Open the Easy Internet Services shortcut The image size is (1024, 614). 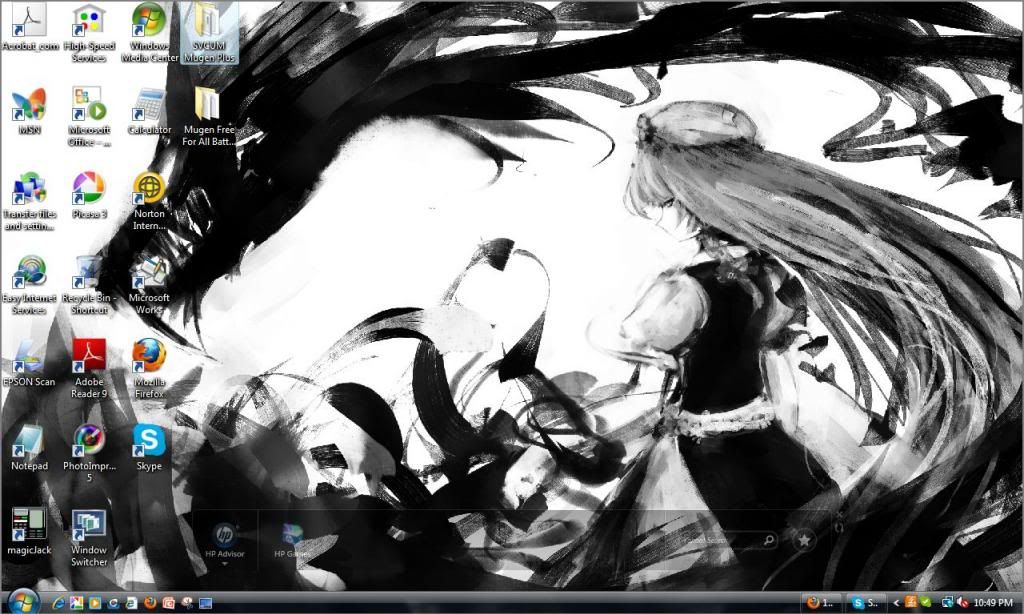[x=29, y=286]
